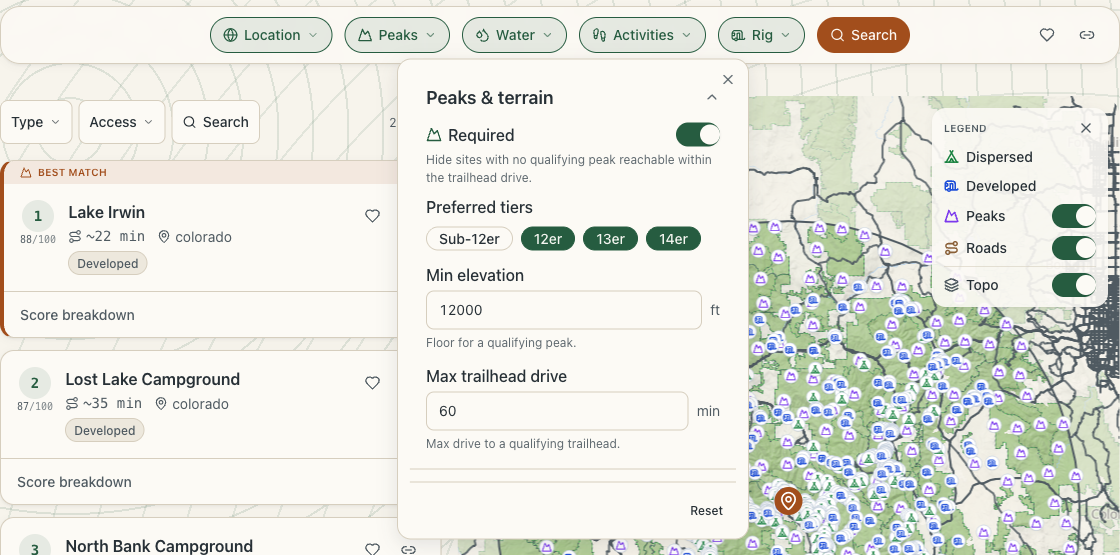Image resolution: width=1120 pixels, height=555 pixels.
Task: Click the Max trailhead drive input
Action: click(x=557, y=411)
